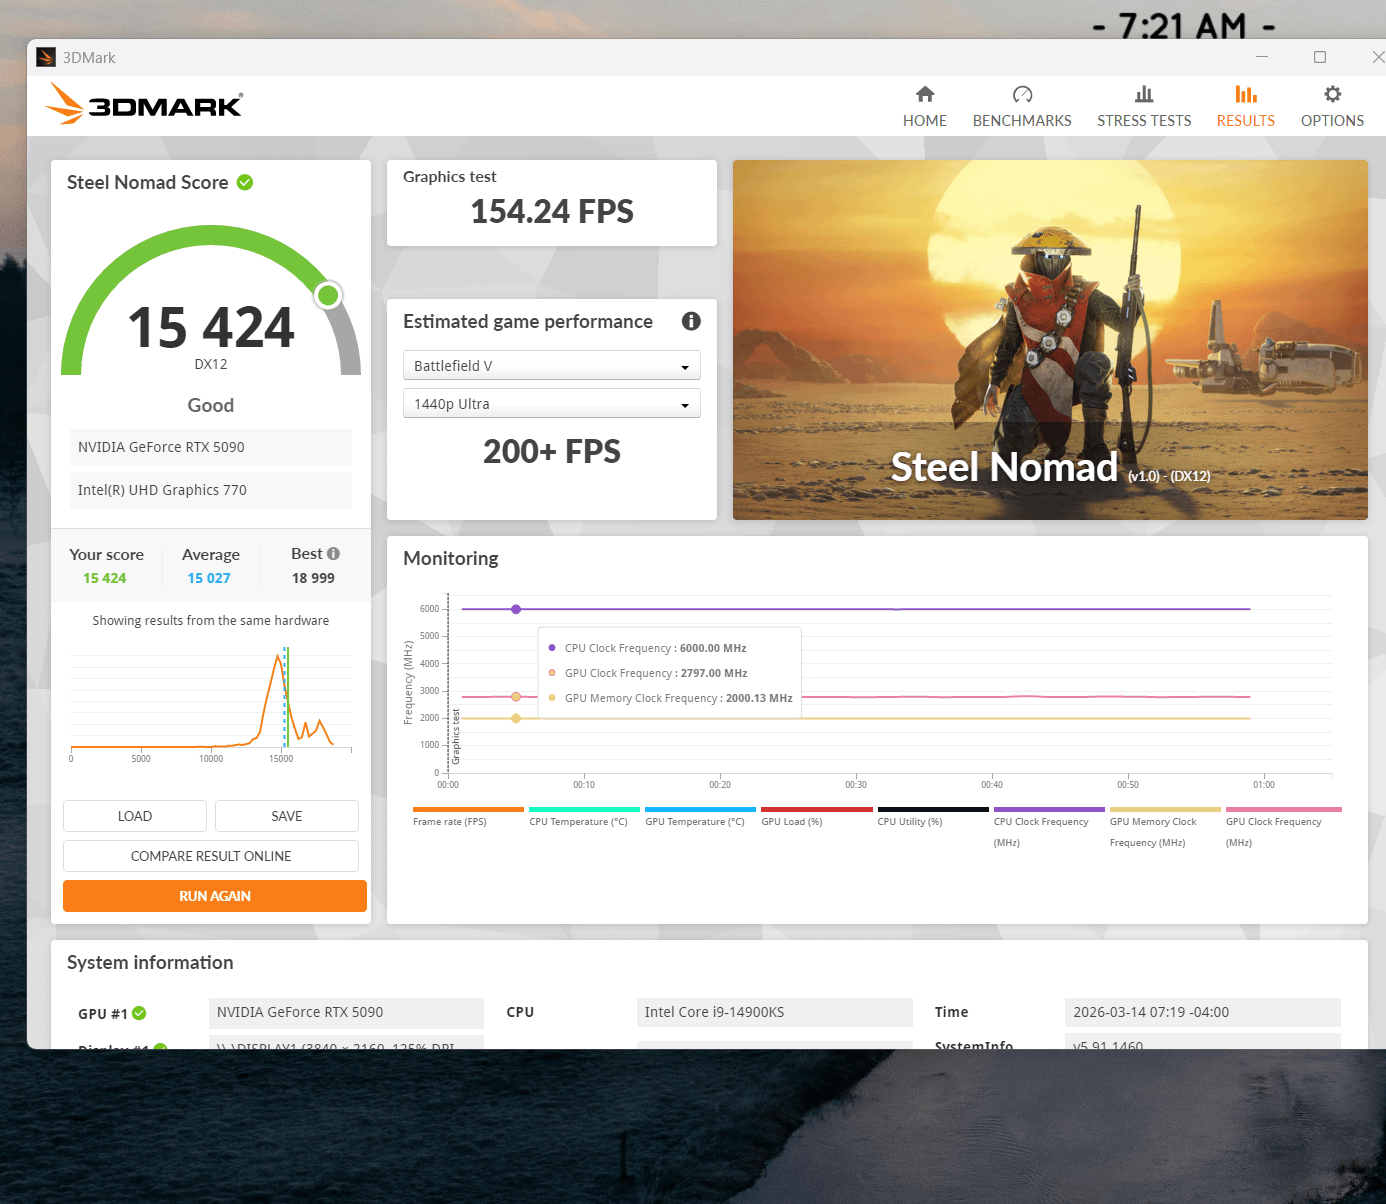
Task: Open Stress Tests bar chart icon
Action: click(x=1143, y=95)
